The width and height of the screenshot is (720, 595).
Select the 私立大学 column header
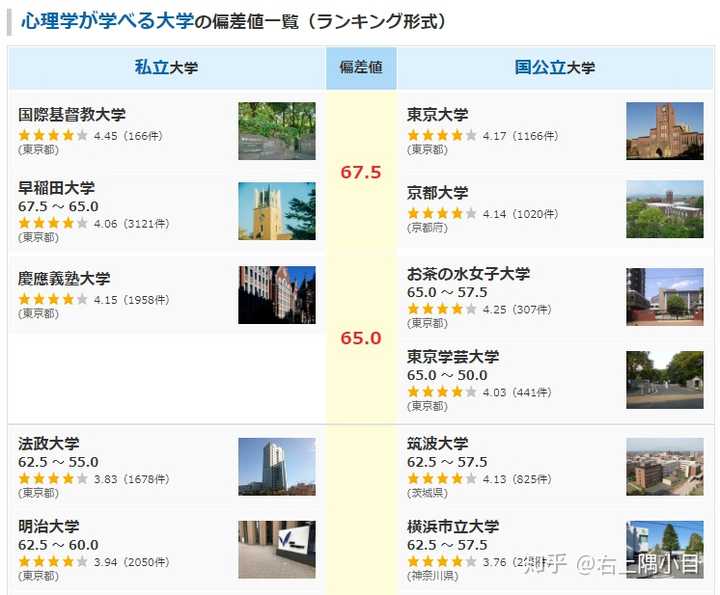click(166, 67)
